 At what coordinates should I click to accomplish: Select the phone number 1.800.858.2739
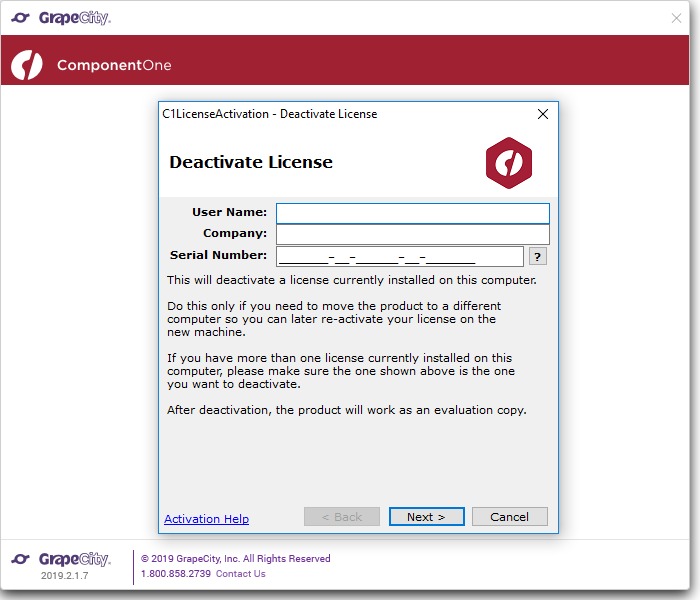pos(176,574)
